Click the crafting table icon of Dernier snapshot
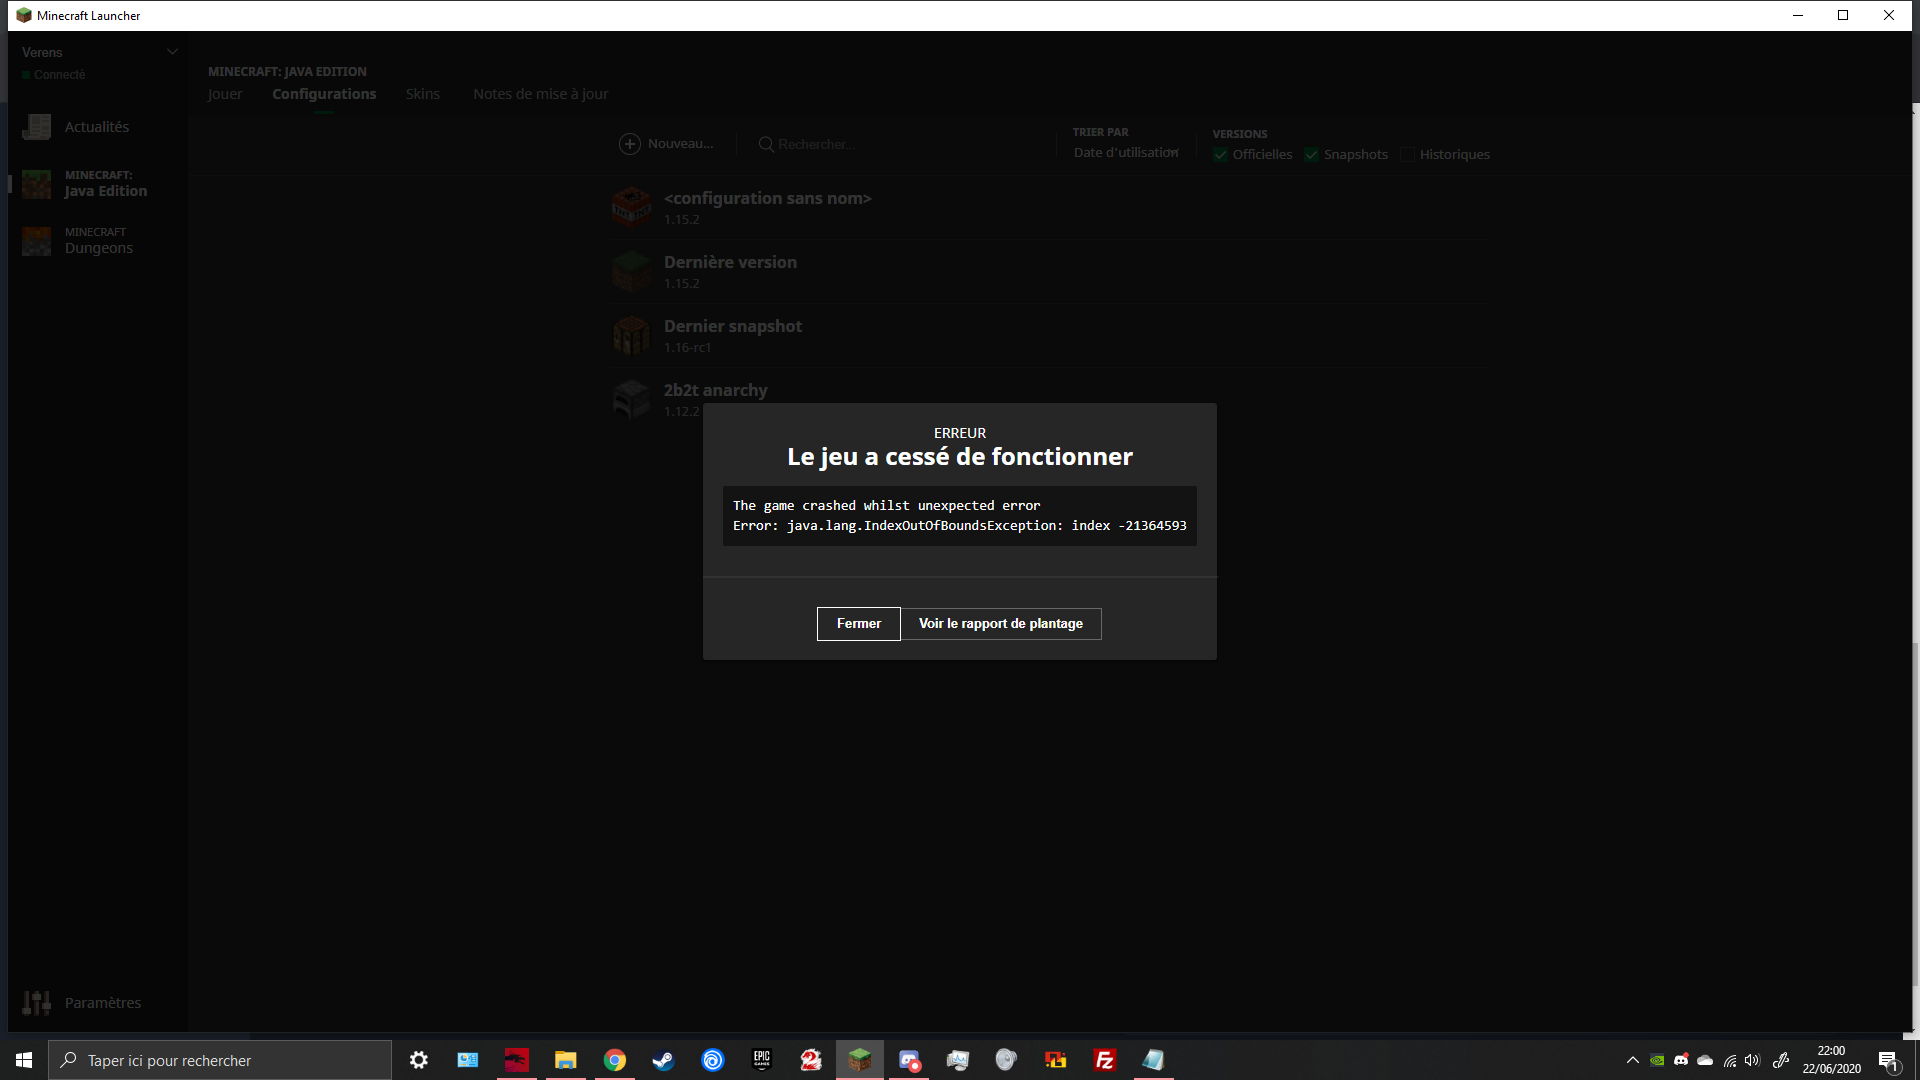 tap(631, 336)
